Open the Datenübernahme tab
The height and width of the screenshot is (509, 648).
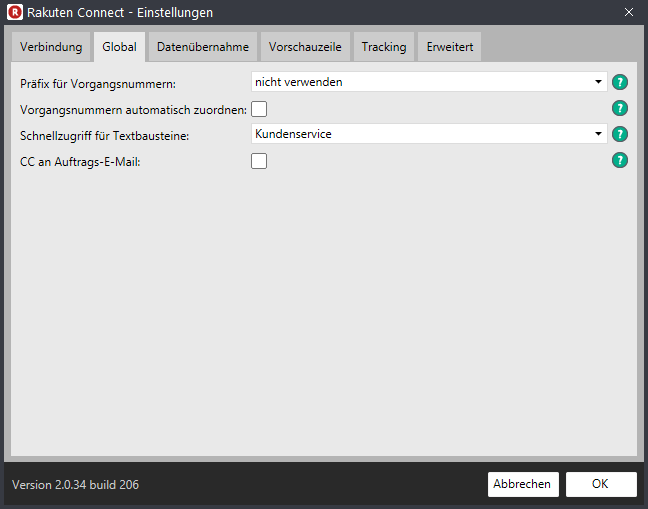[203, 47]
